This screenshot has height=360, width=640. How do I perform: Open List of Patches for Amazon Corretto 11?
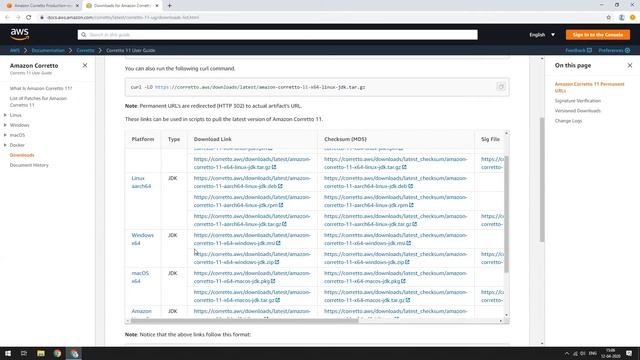point(38,102)
